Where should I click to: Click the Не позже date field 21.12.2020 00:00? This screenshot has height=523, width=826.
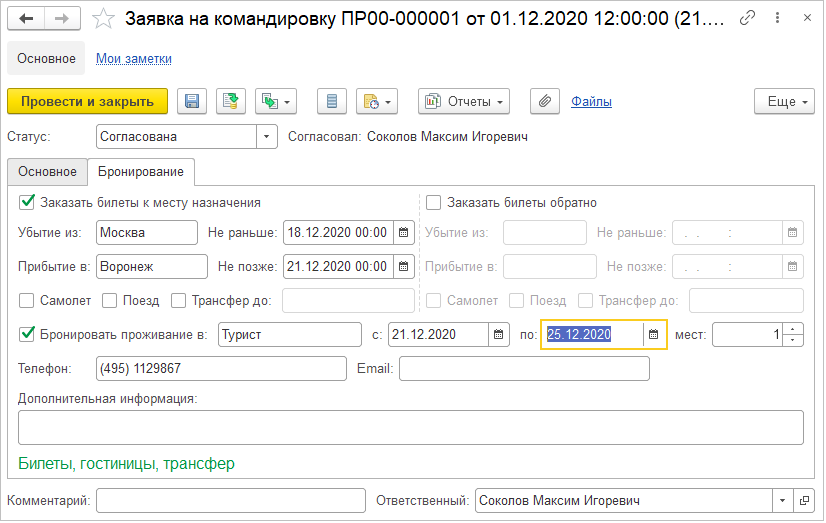(338, 267)
